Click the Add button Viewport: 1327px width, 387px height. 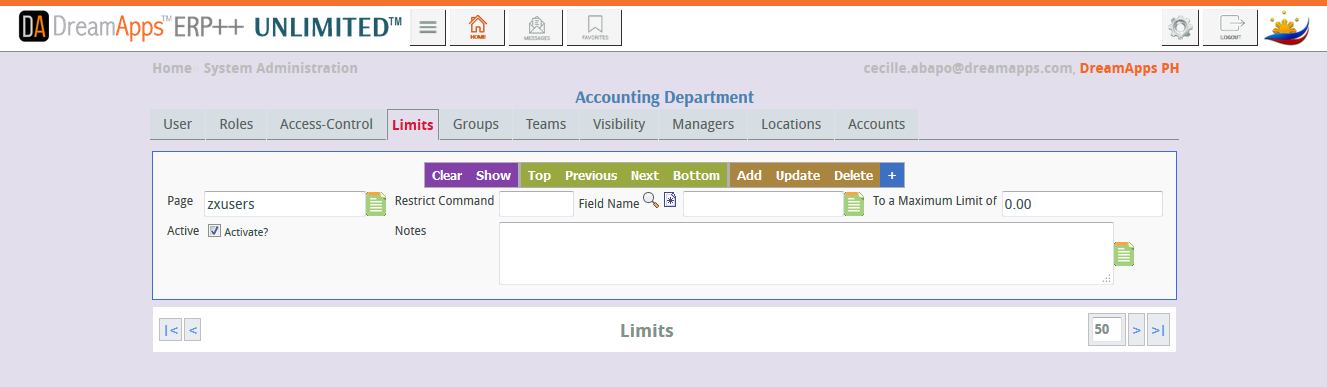click(x=749, y=175)
